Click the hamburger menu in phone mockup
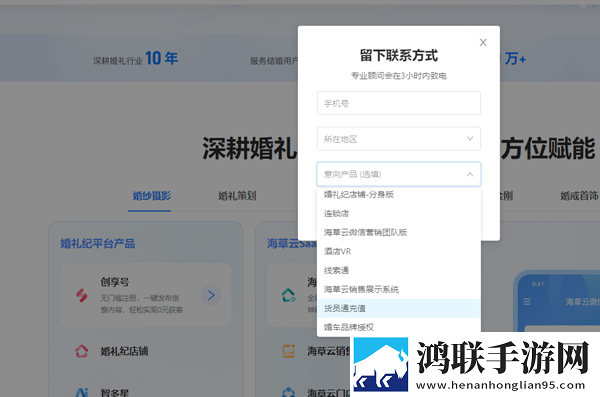This screenshot has width=600, height=397. click(527, 302)
